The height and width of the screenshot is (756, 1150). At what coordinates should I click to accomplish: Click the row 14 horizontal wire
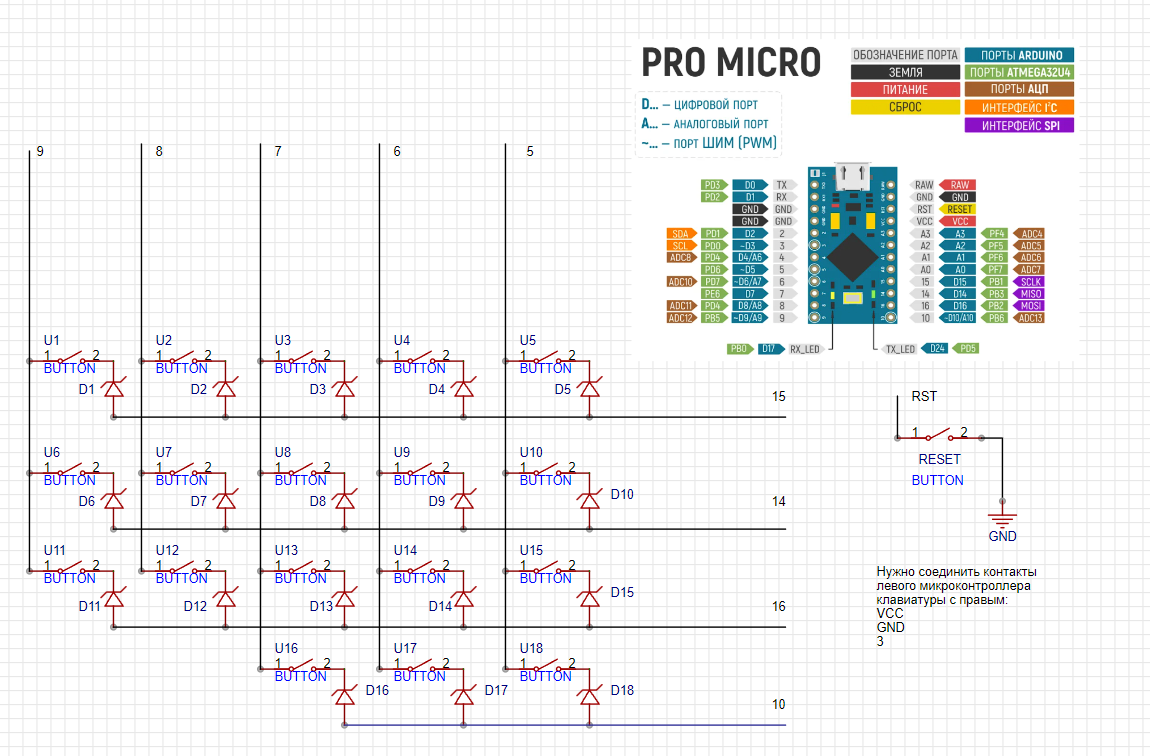pos(450,529)
